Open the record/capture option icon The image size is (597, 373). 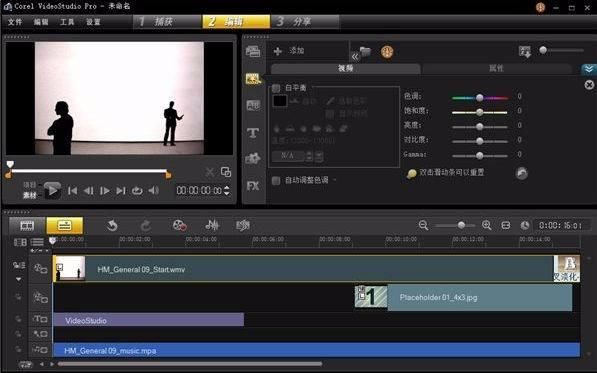(x=179, y=226)
